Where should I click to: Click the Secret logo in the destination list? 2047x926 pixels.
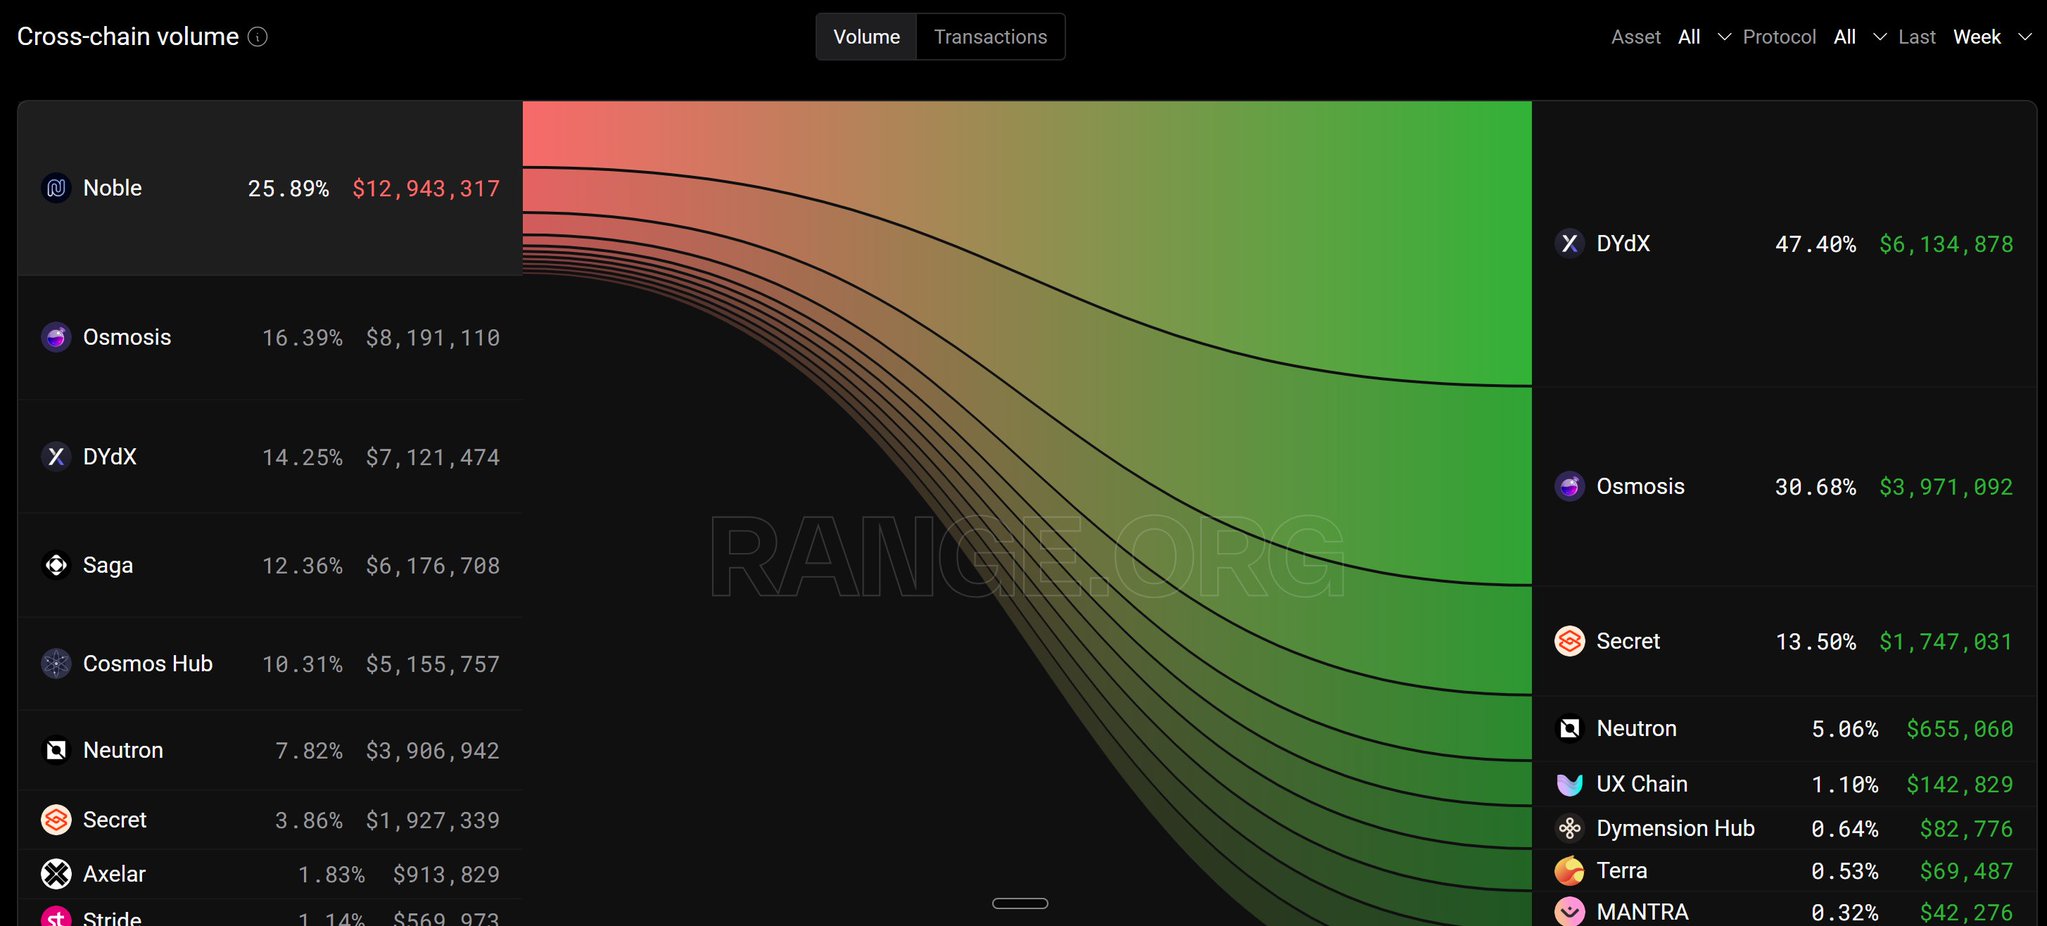[1570, 641]
